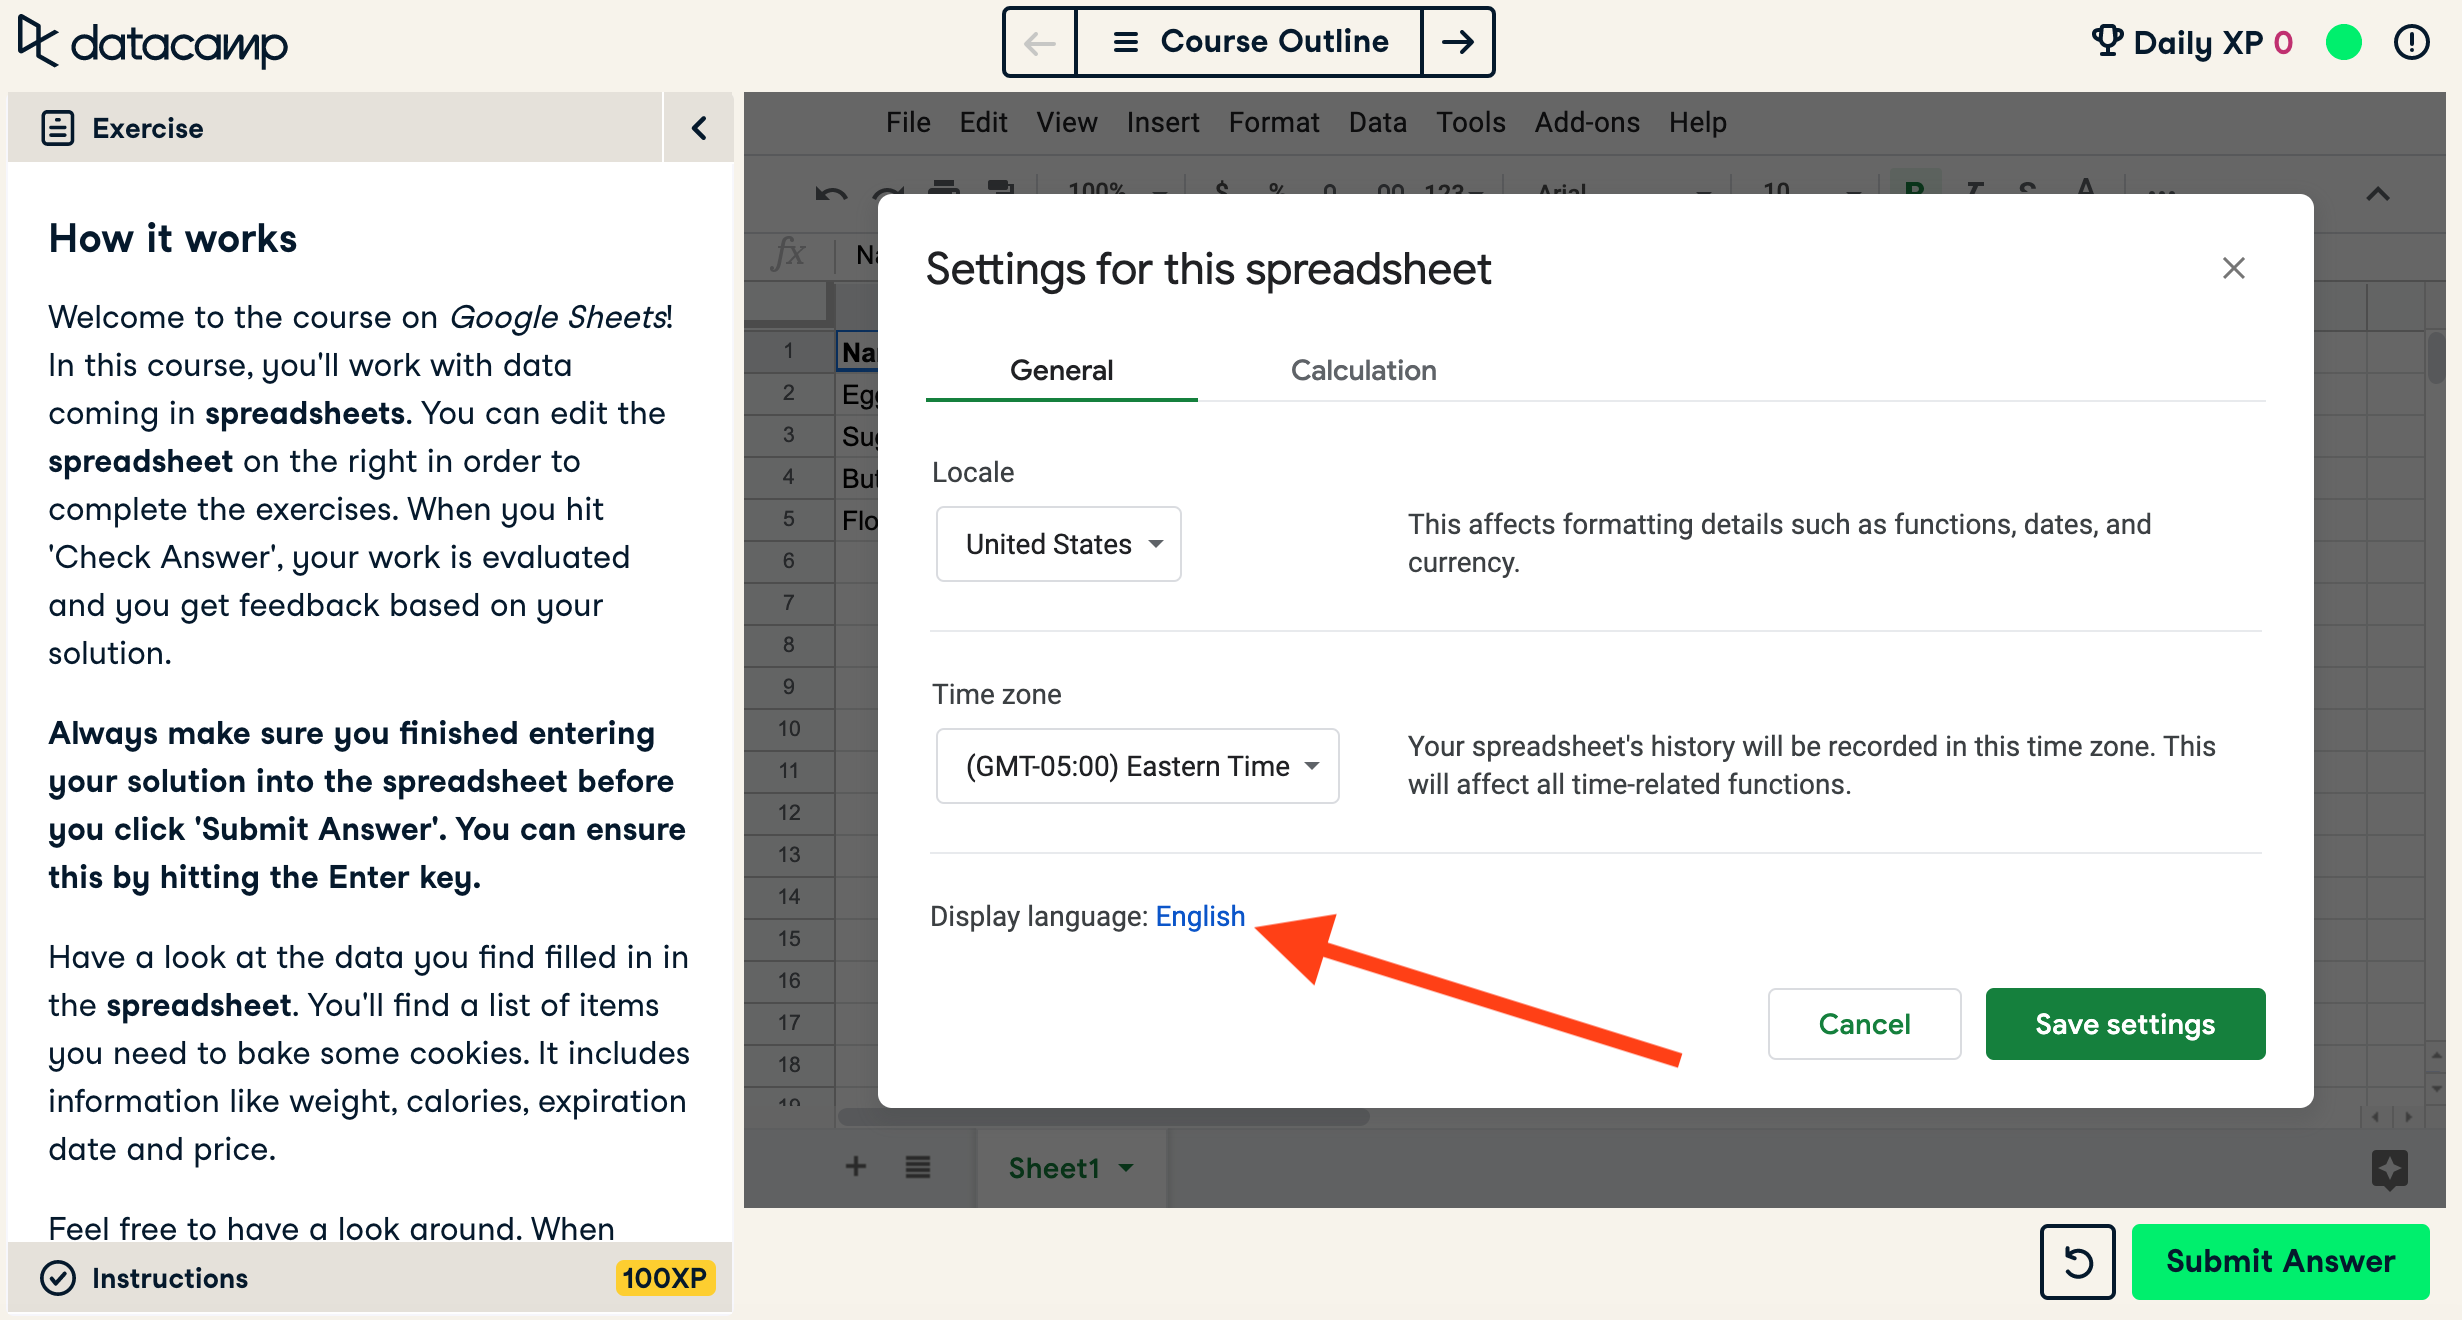Go to previous exercise arrow
The image size is (2462, 1320).
click(x=1040, y=42)
